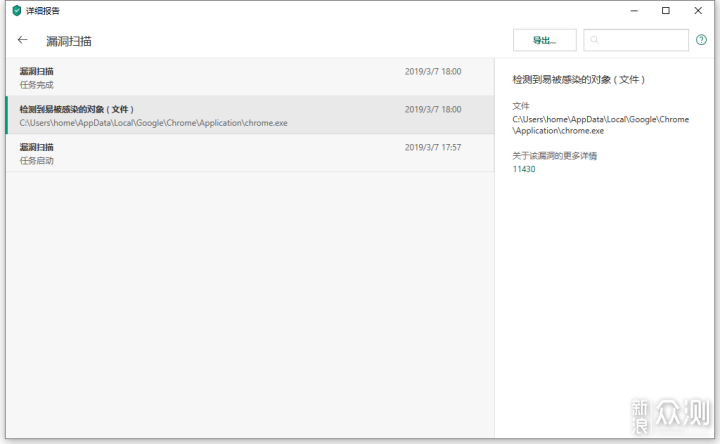Open help via the question mark icon
This screenshot has height=444, width=720.
tap(701, 40)
